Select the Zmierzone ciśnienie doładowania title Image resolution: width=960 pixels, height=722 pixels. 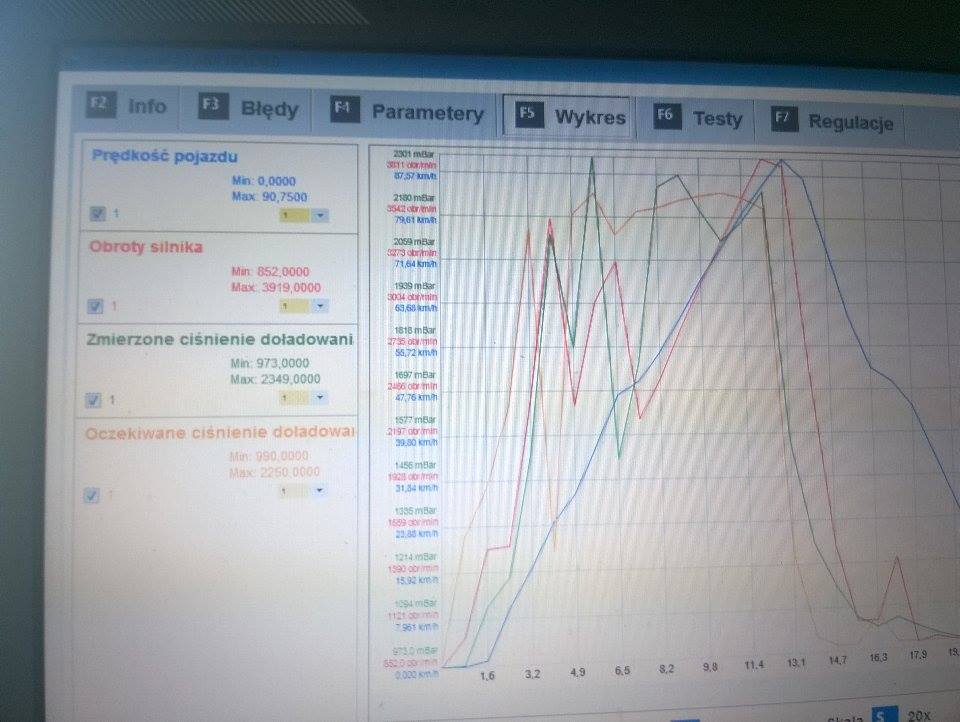219,339
